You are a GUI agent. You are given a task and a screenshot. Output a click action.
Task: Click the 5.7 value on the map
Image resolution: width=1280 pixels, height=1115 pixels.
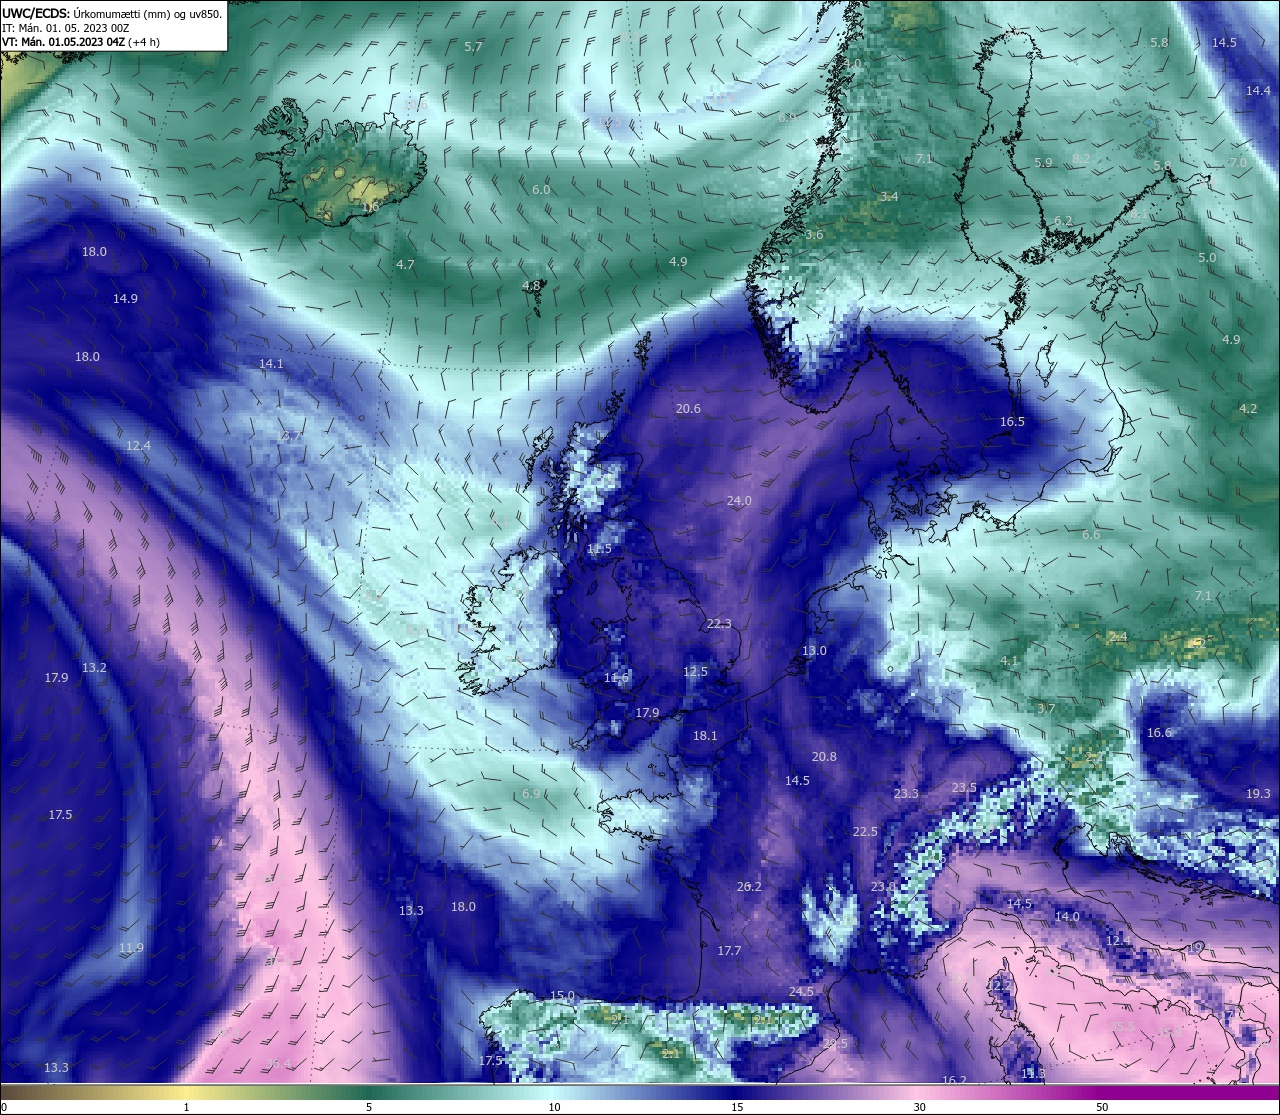474,47
